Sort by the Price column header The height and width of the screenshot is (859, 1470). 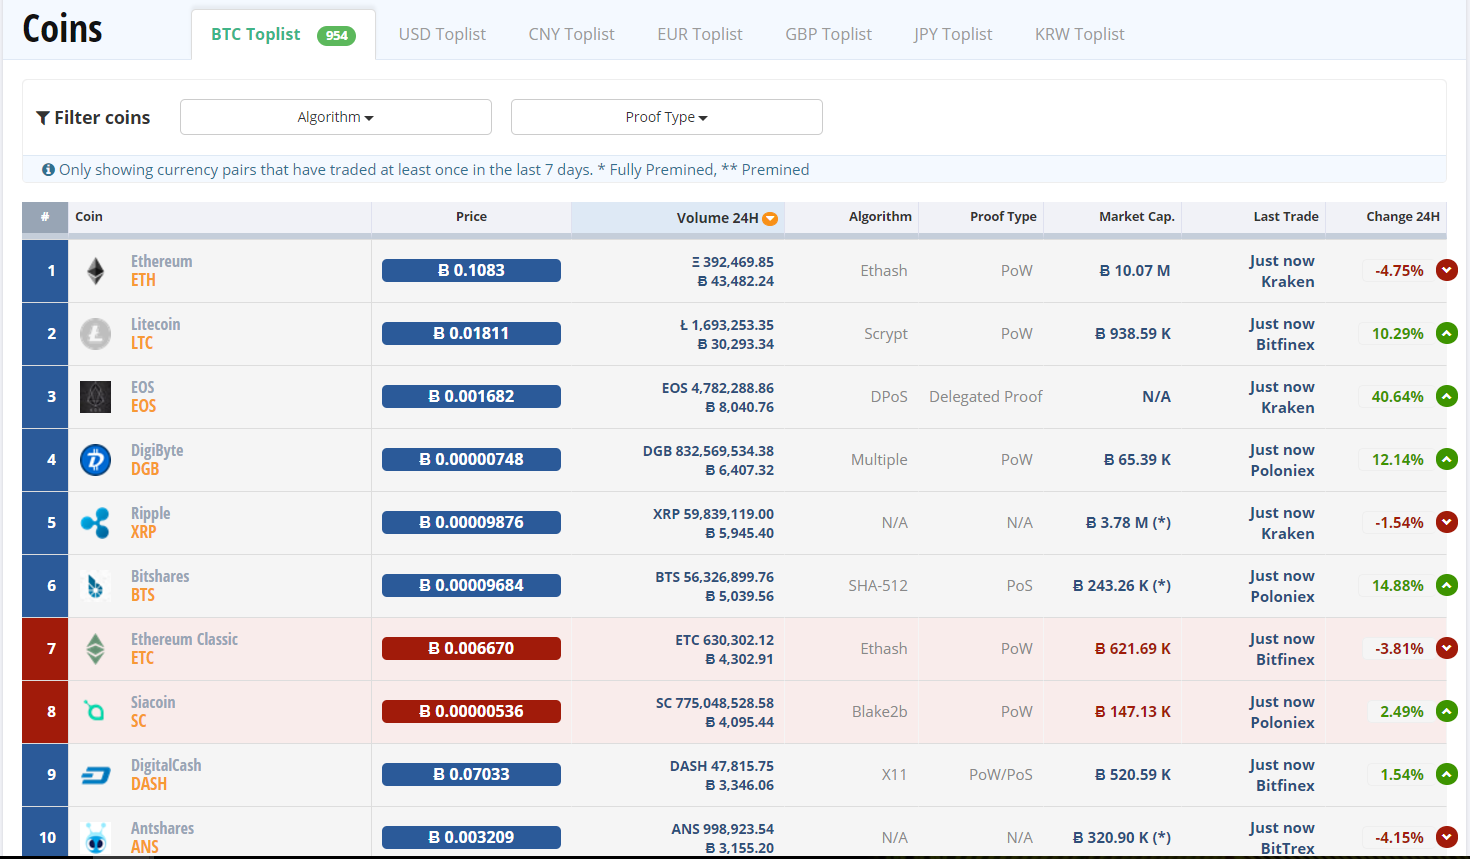(x=471, y=217)
